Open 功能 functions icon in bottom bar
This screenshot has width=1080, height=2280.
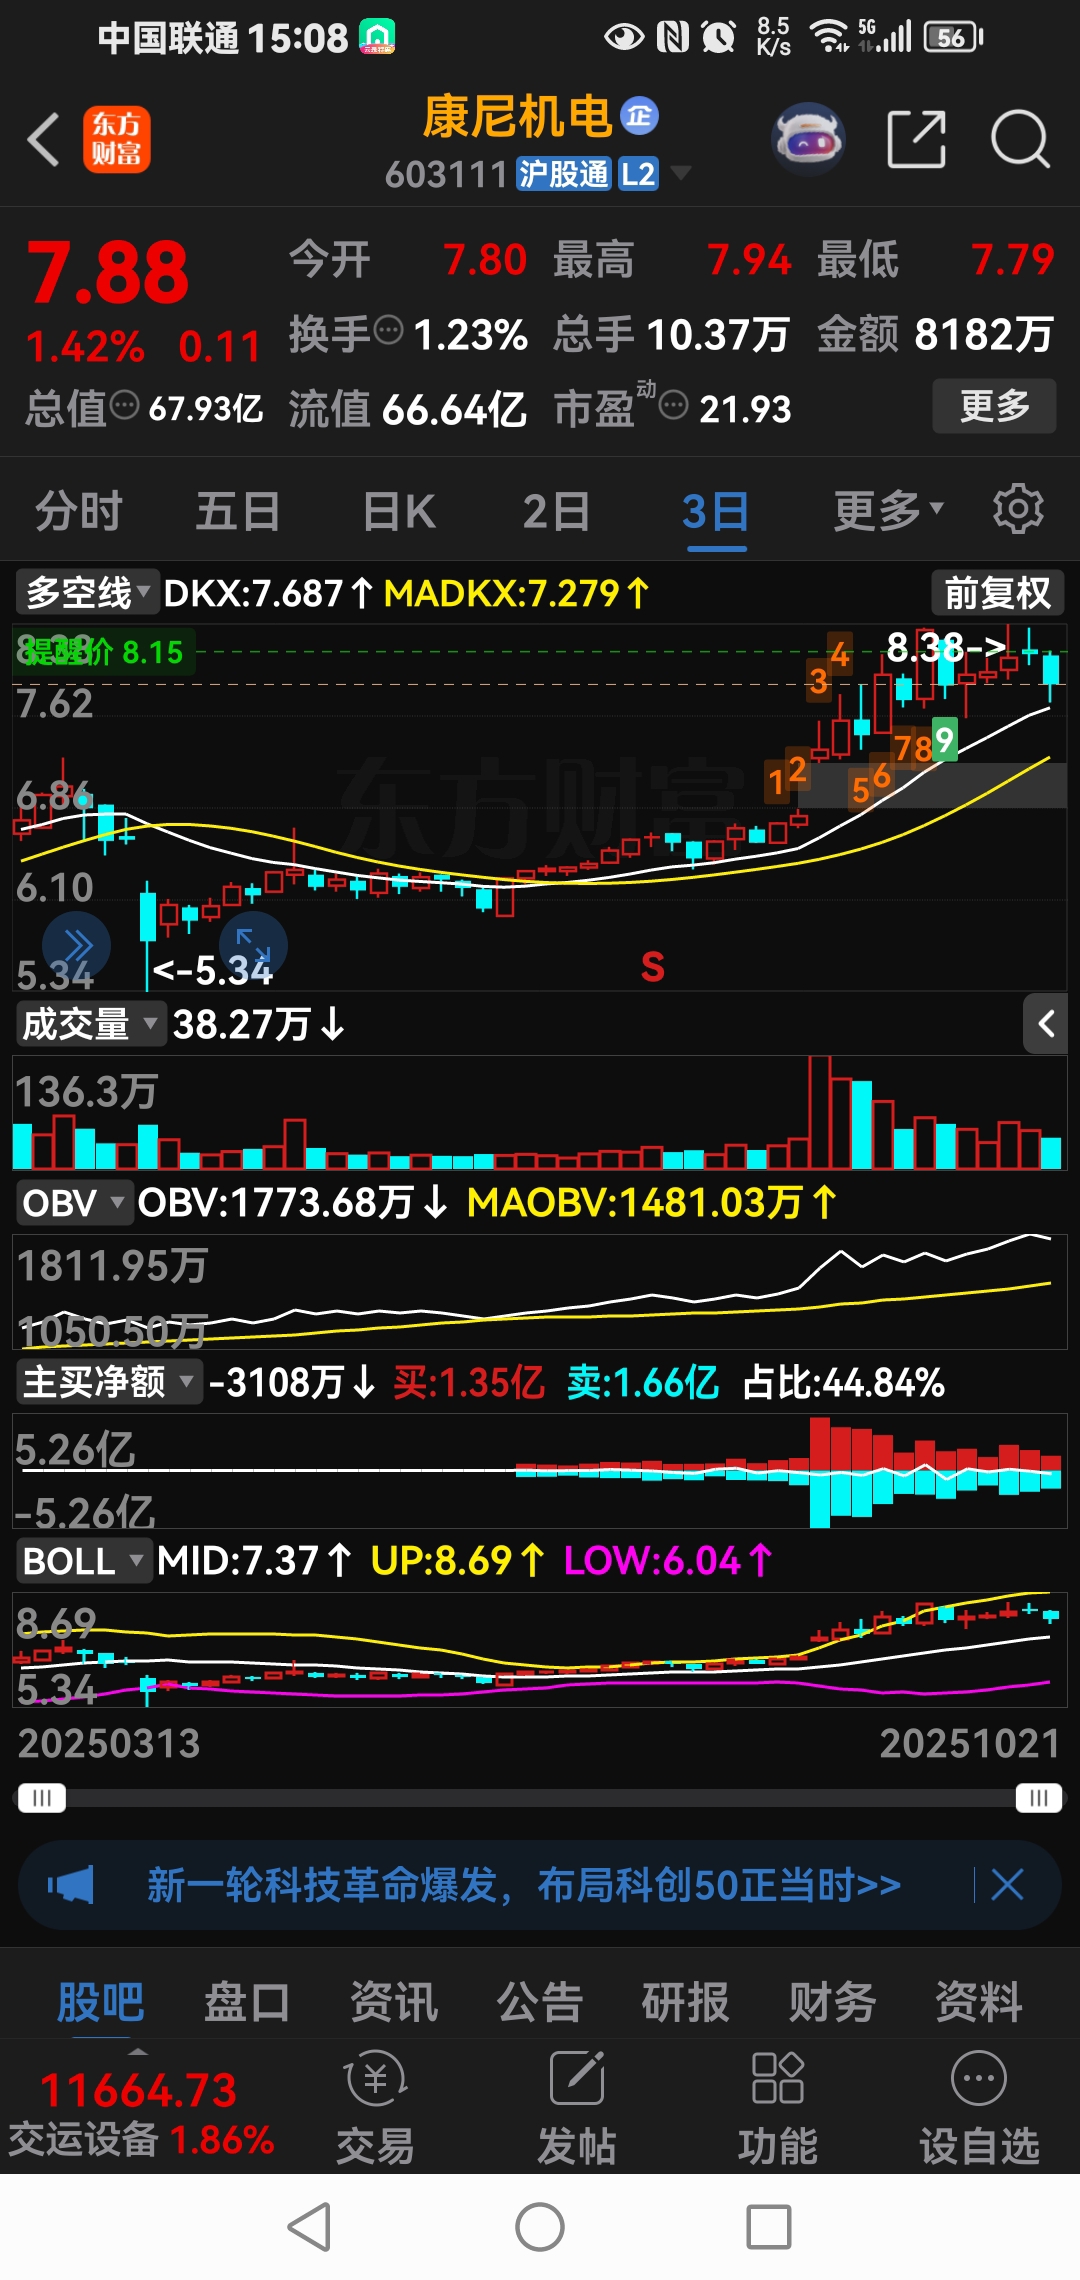(x=778, y=2107)
